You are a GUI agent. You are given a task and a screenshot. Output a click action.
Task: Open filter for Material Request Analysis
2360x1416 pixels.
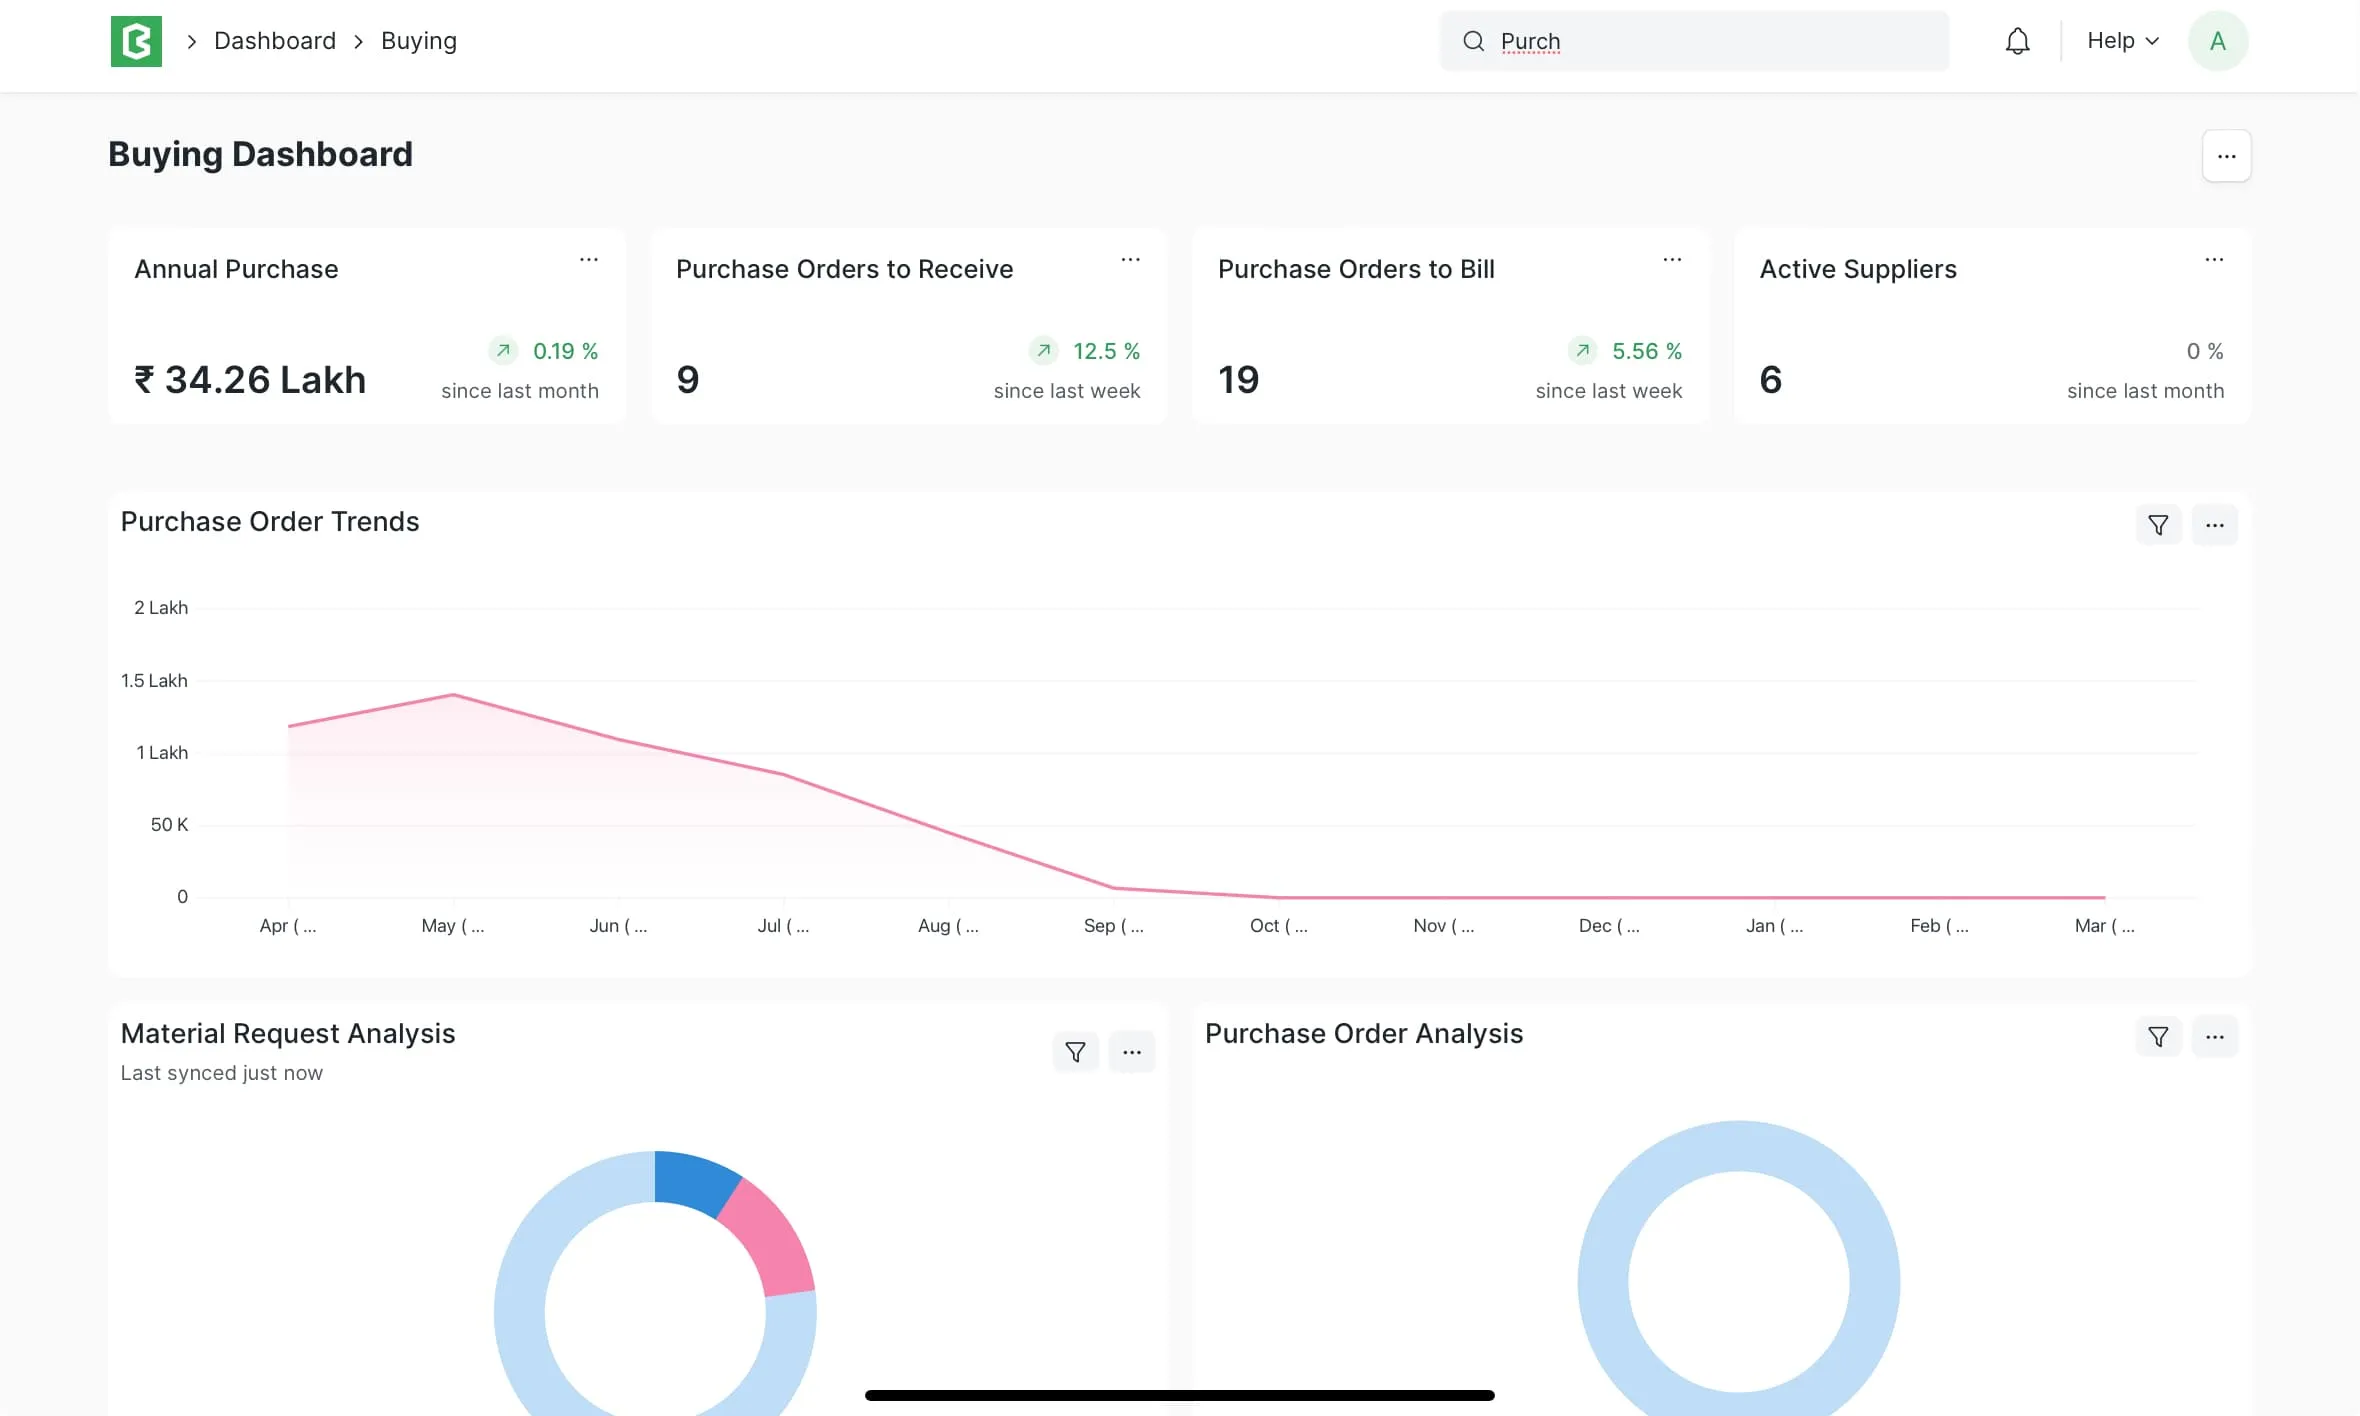(1075, 1052)
